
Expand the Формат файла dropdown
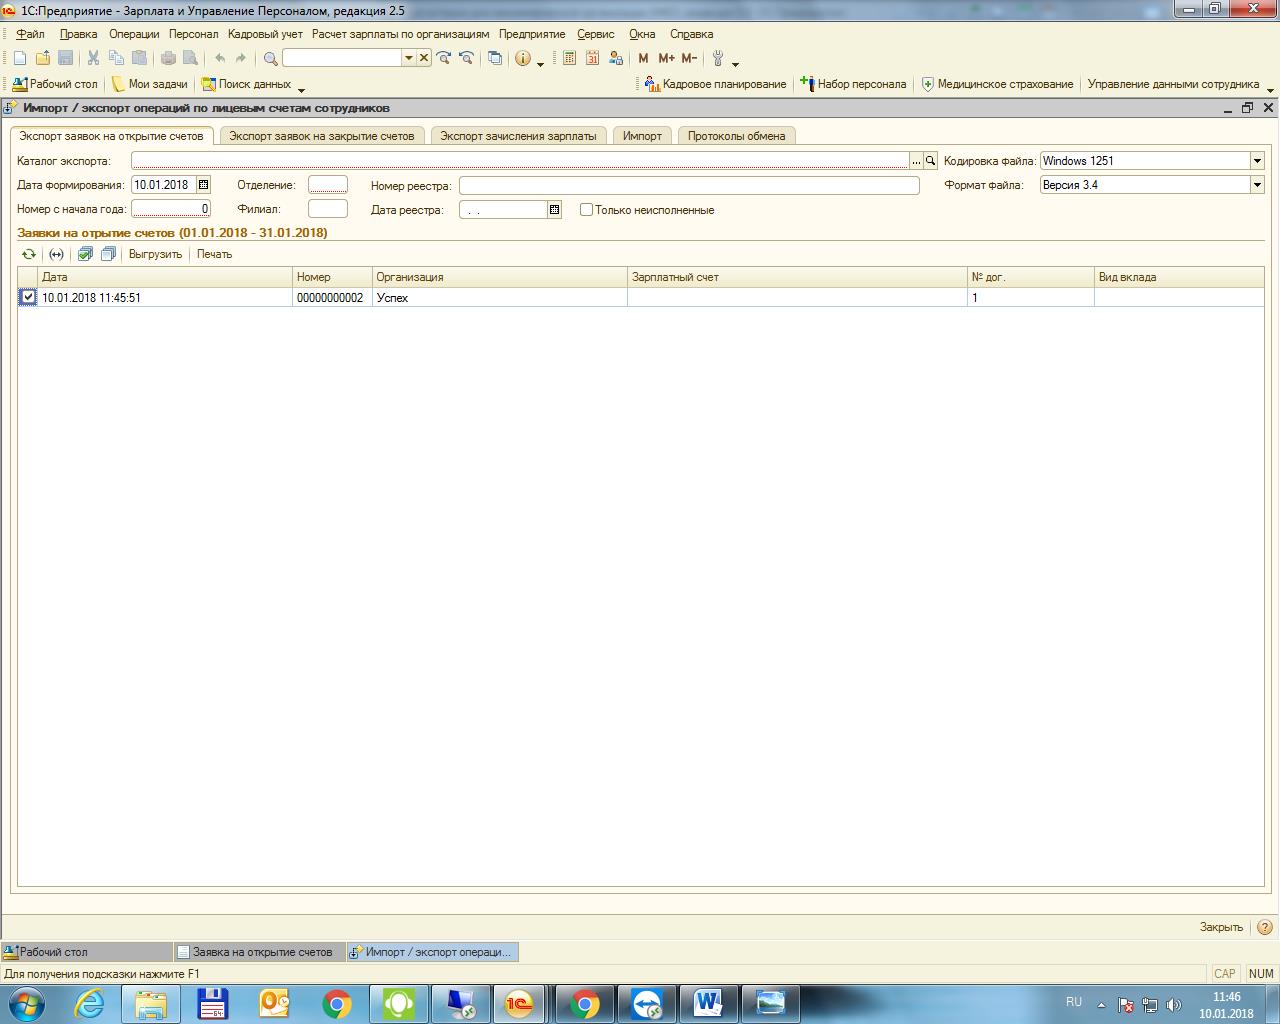[x=1257, y=185]
